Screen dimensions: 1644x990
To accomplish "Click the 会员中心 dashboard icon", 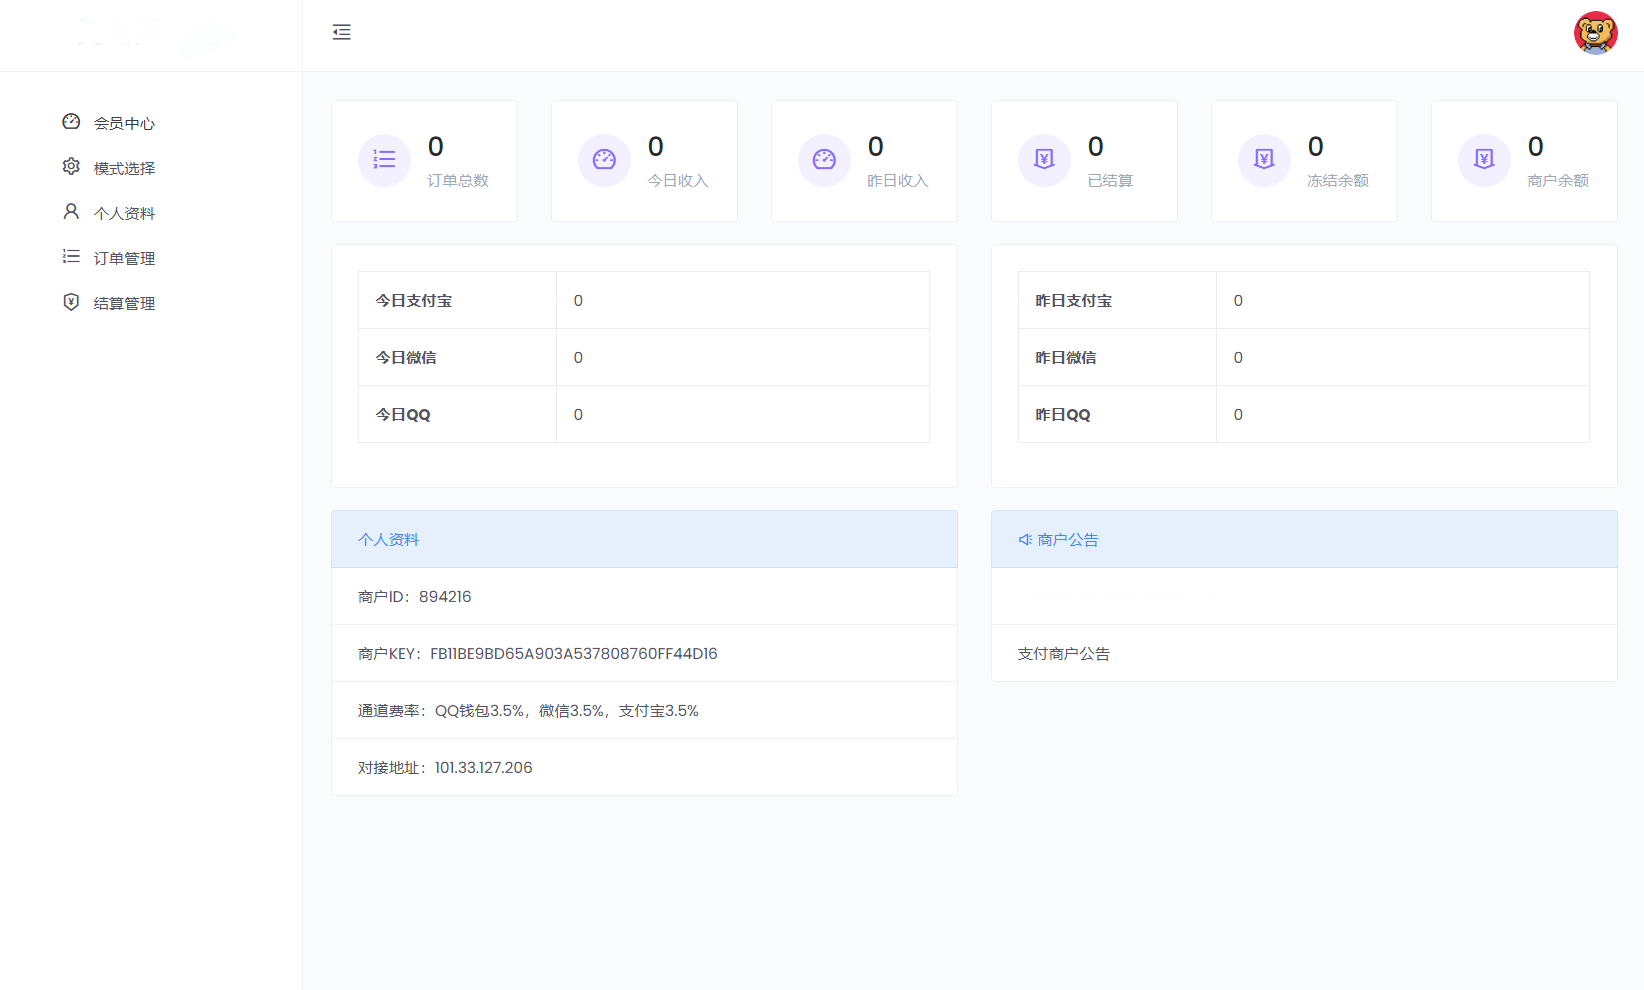I will [x=71, y=122].
